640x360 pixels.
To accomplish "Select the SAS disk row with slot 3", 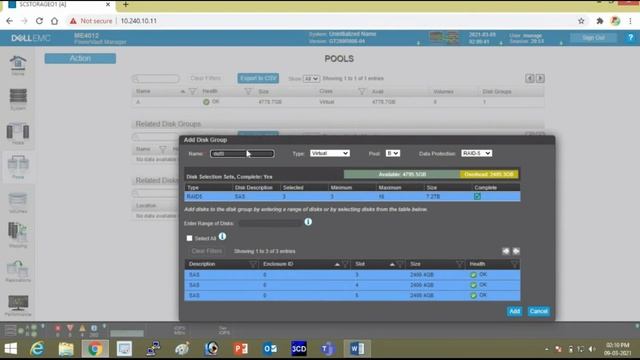I will [x=352, y=275].
